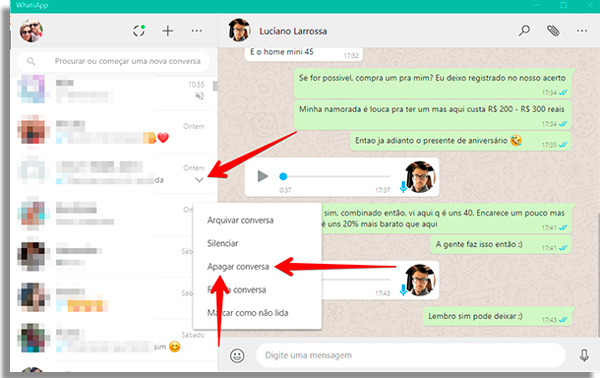Start a new chat with plus icon
The height and width of the screenshot is (378, 600).
pos(168,31)
